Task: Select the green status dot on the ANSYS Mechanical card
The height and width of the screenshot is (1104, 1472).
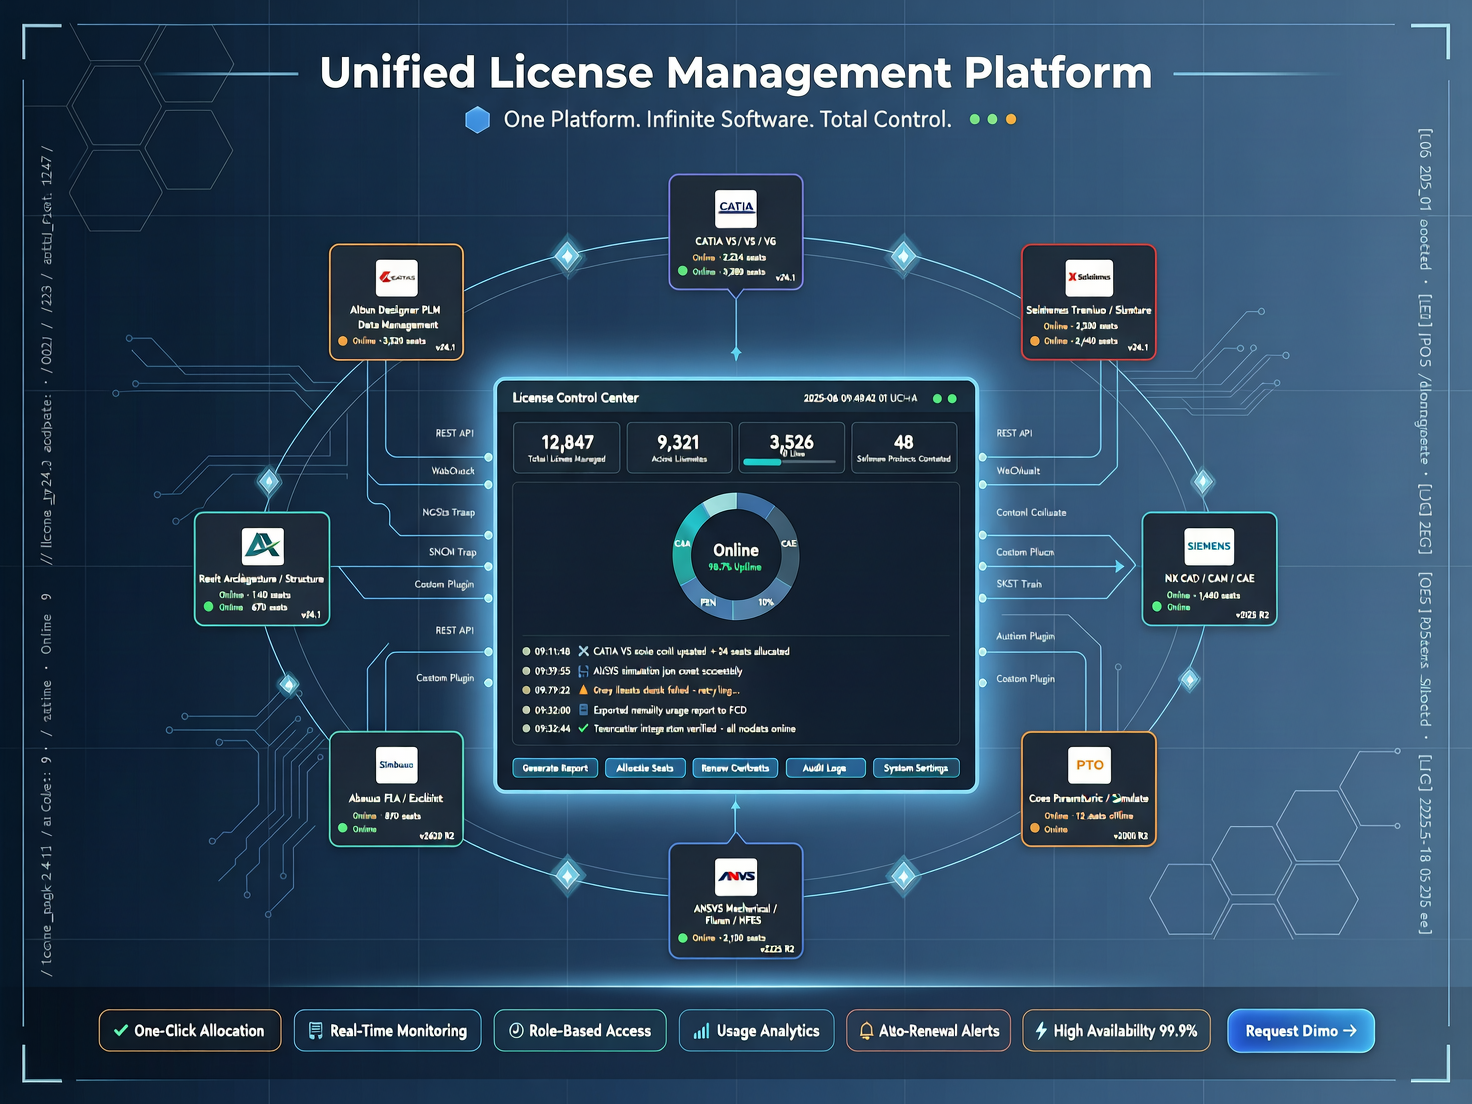Action: (x=683, y=938)
